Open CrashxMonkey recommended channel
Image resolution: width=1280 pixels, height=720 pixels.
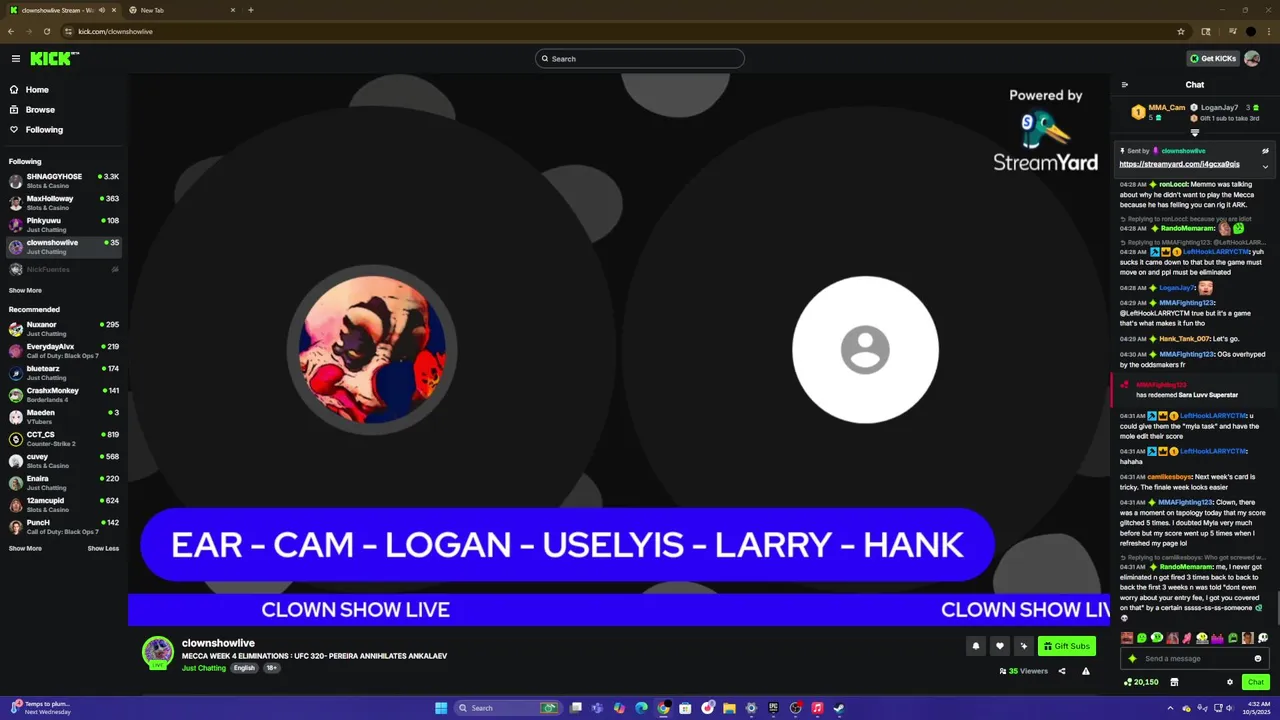[64, 394]
